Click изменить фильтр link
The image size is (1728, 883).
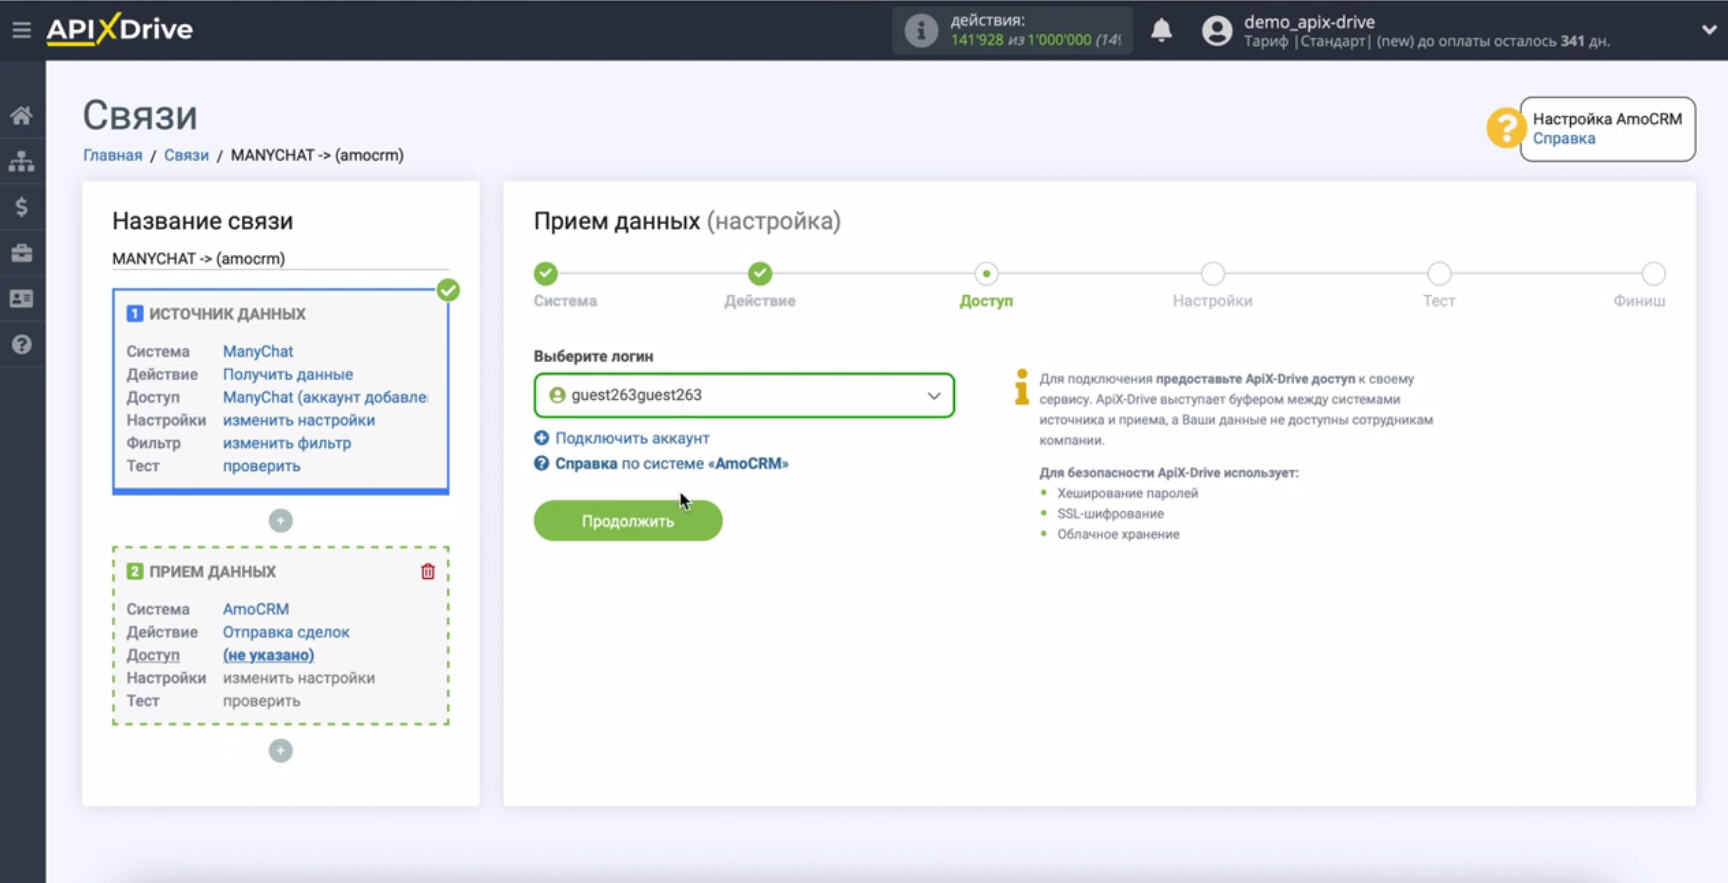point(287,443)
